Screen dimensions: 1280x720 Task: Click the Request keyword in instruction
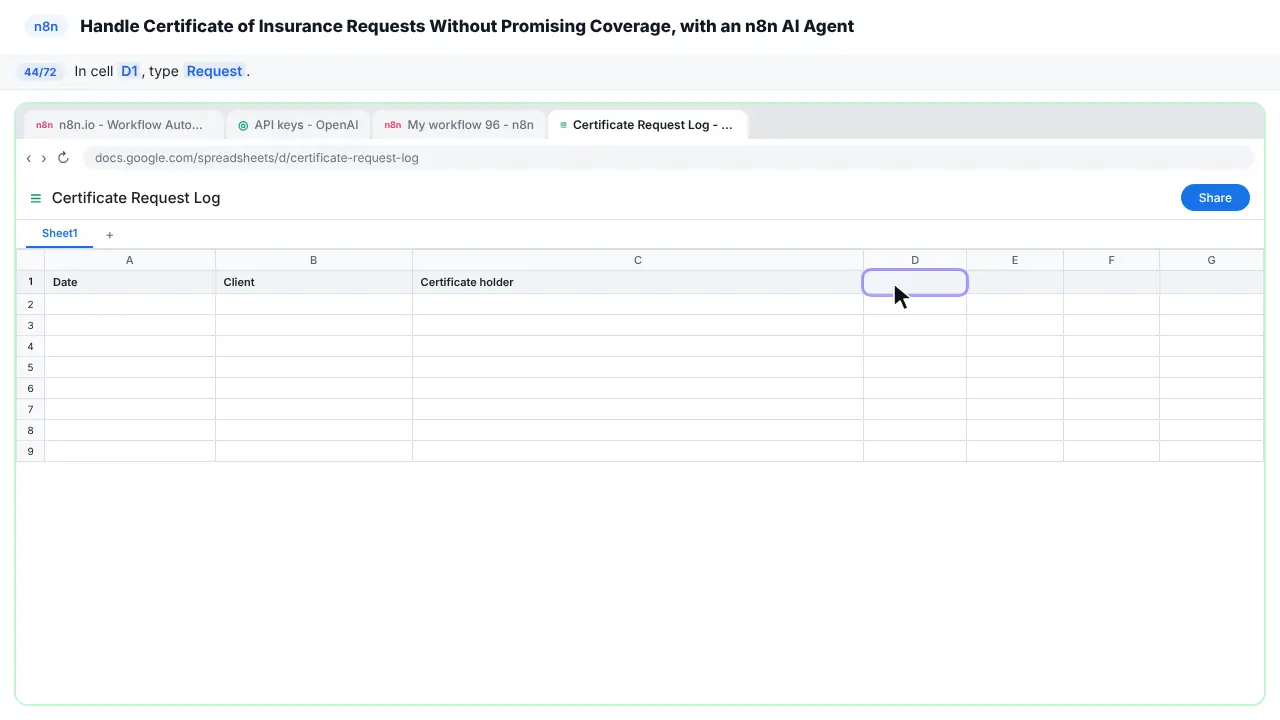(x=214, y=72)
